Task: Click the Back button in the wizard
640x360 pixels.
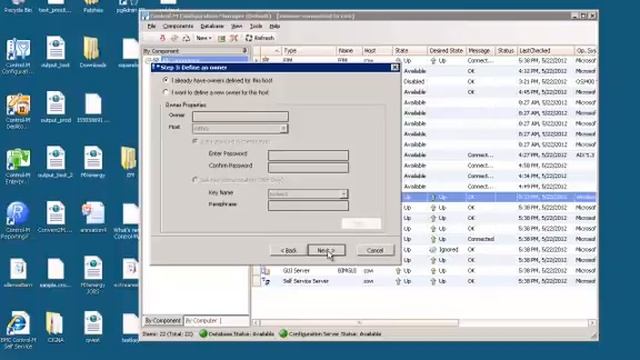Action: [289, 250]
